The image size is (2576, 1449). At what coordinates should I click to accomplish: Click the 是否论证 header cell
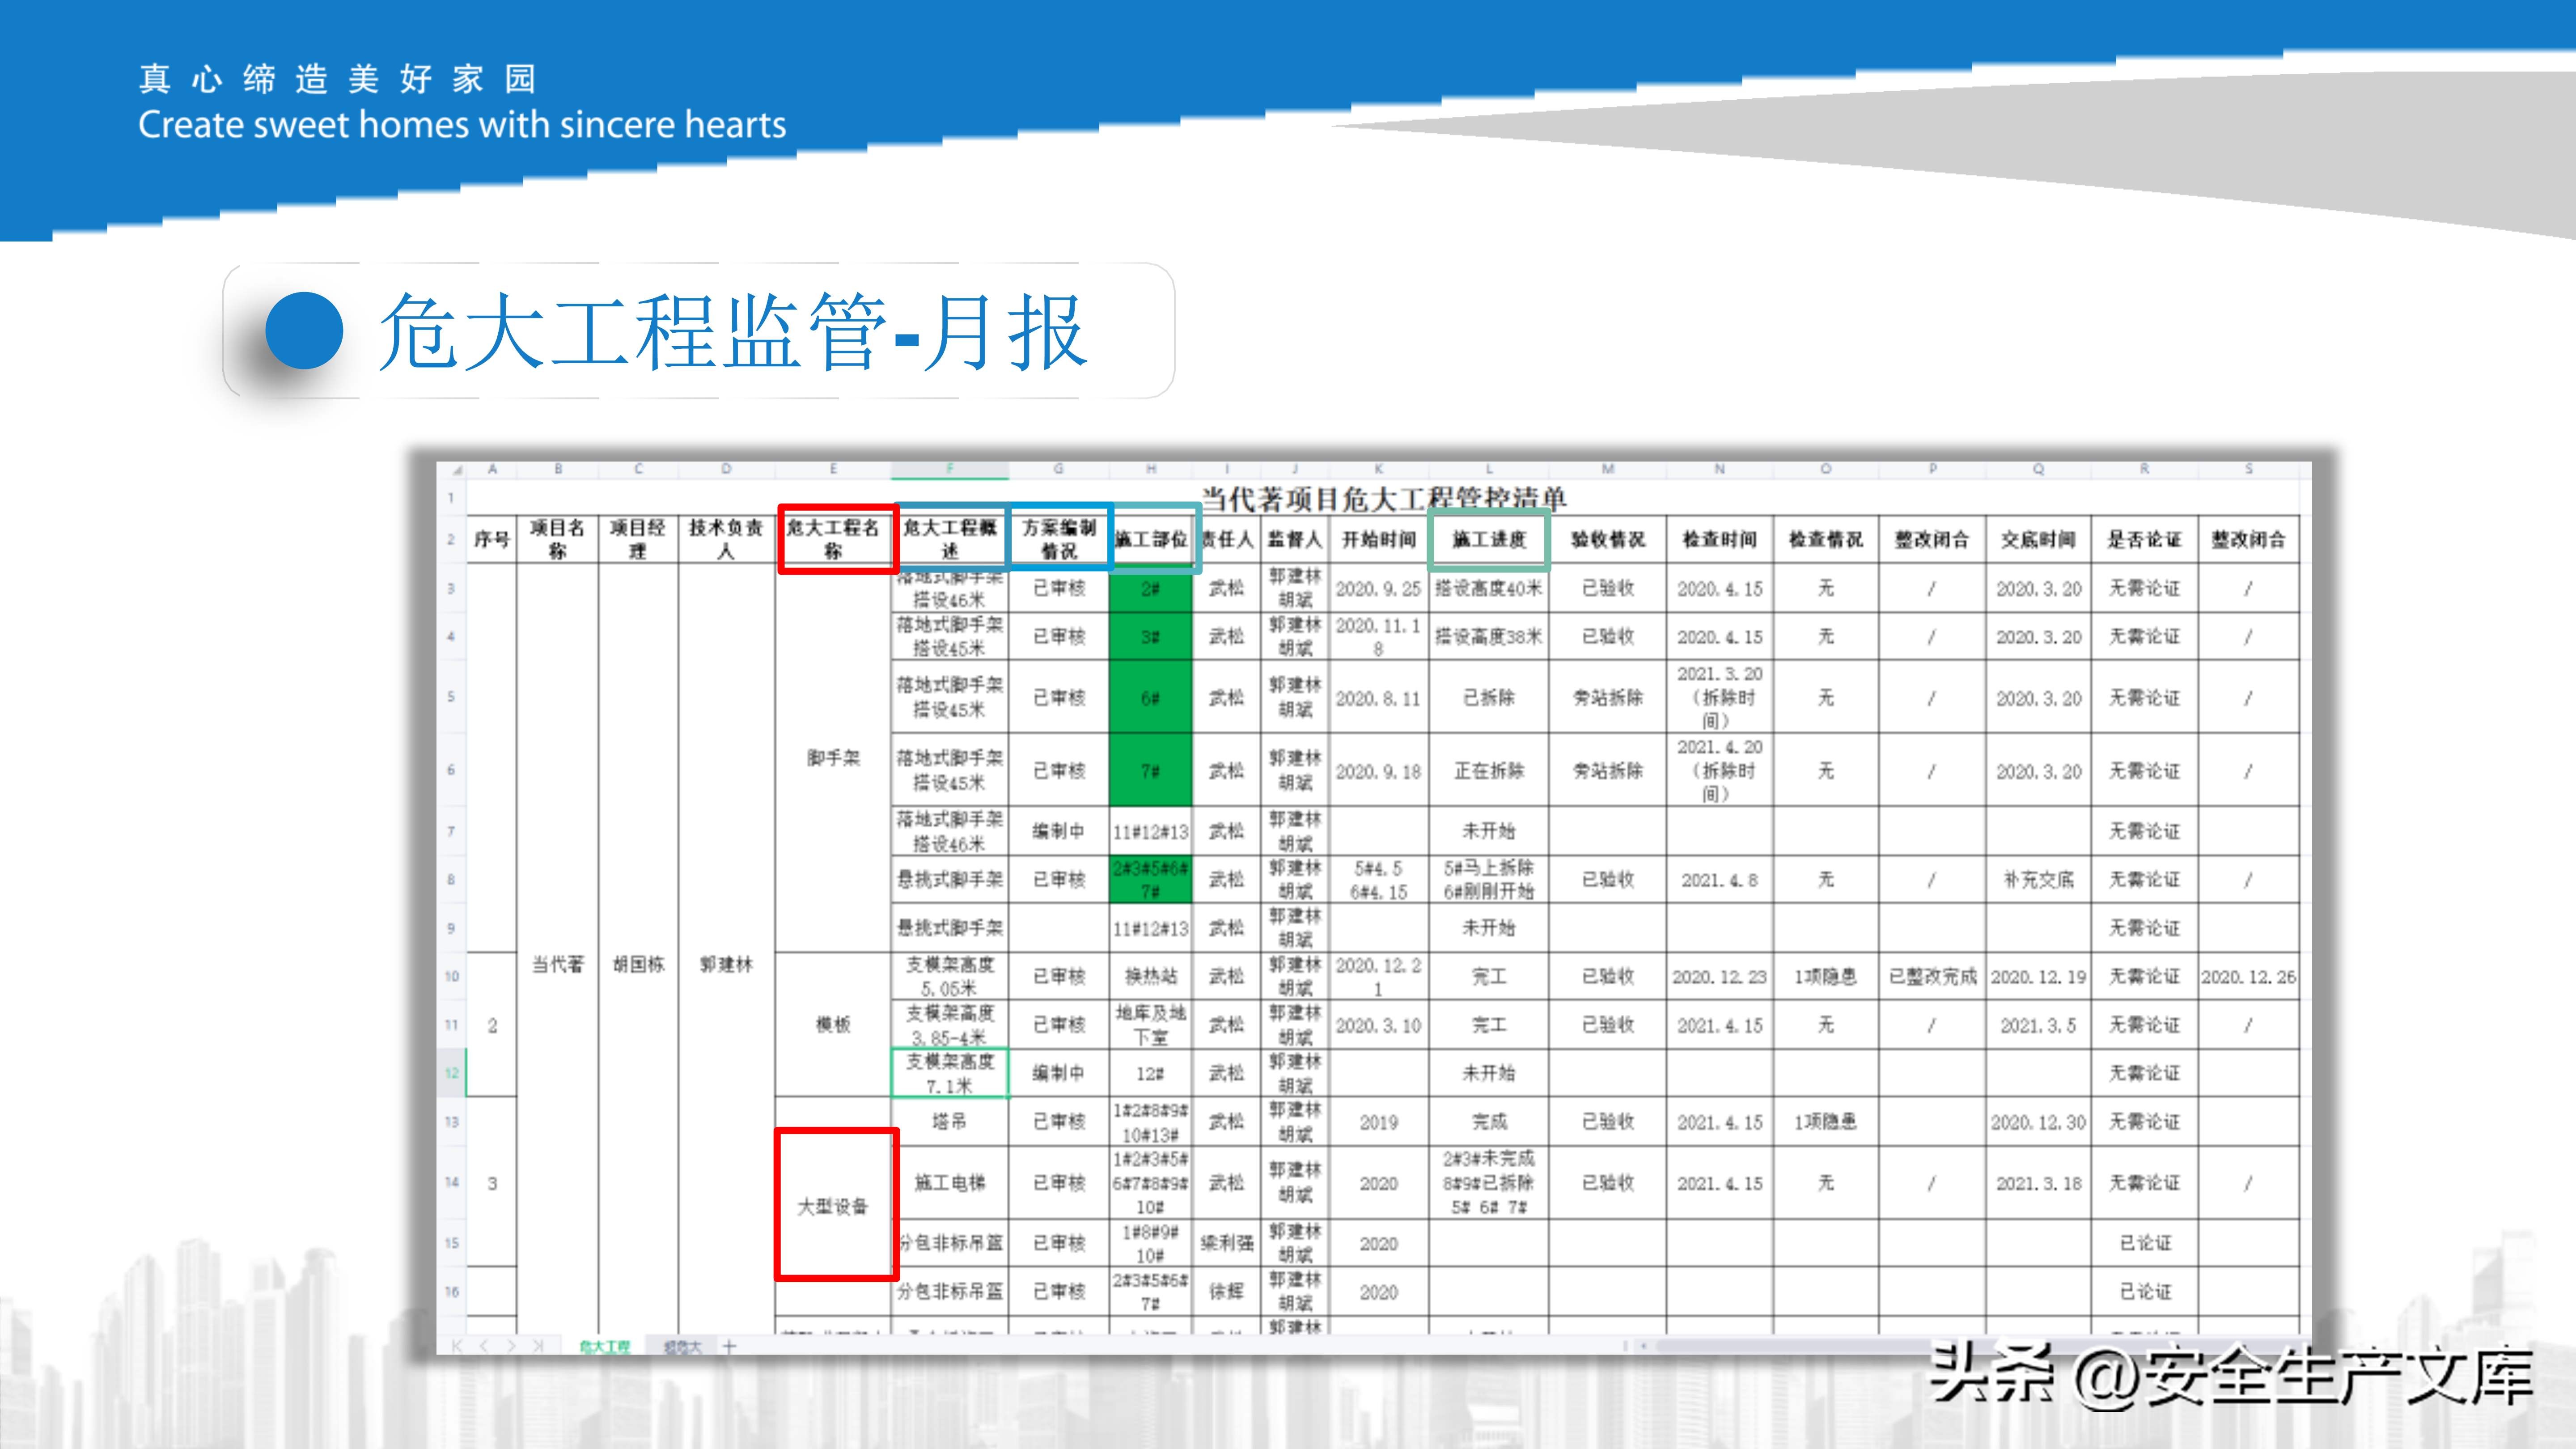(x=2144, y=540)
